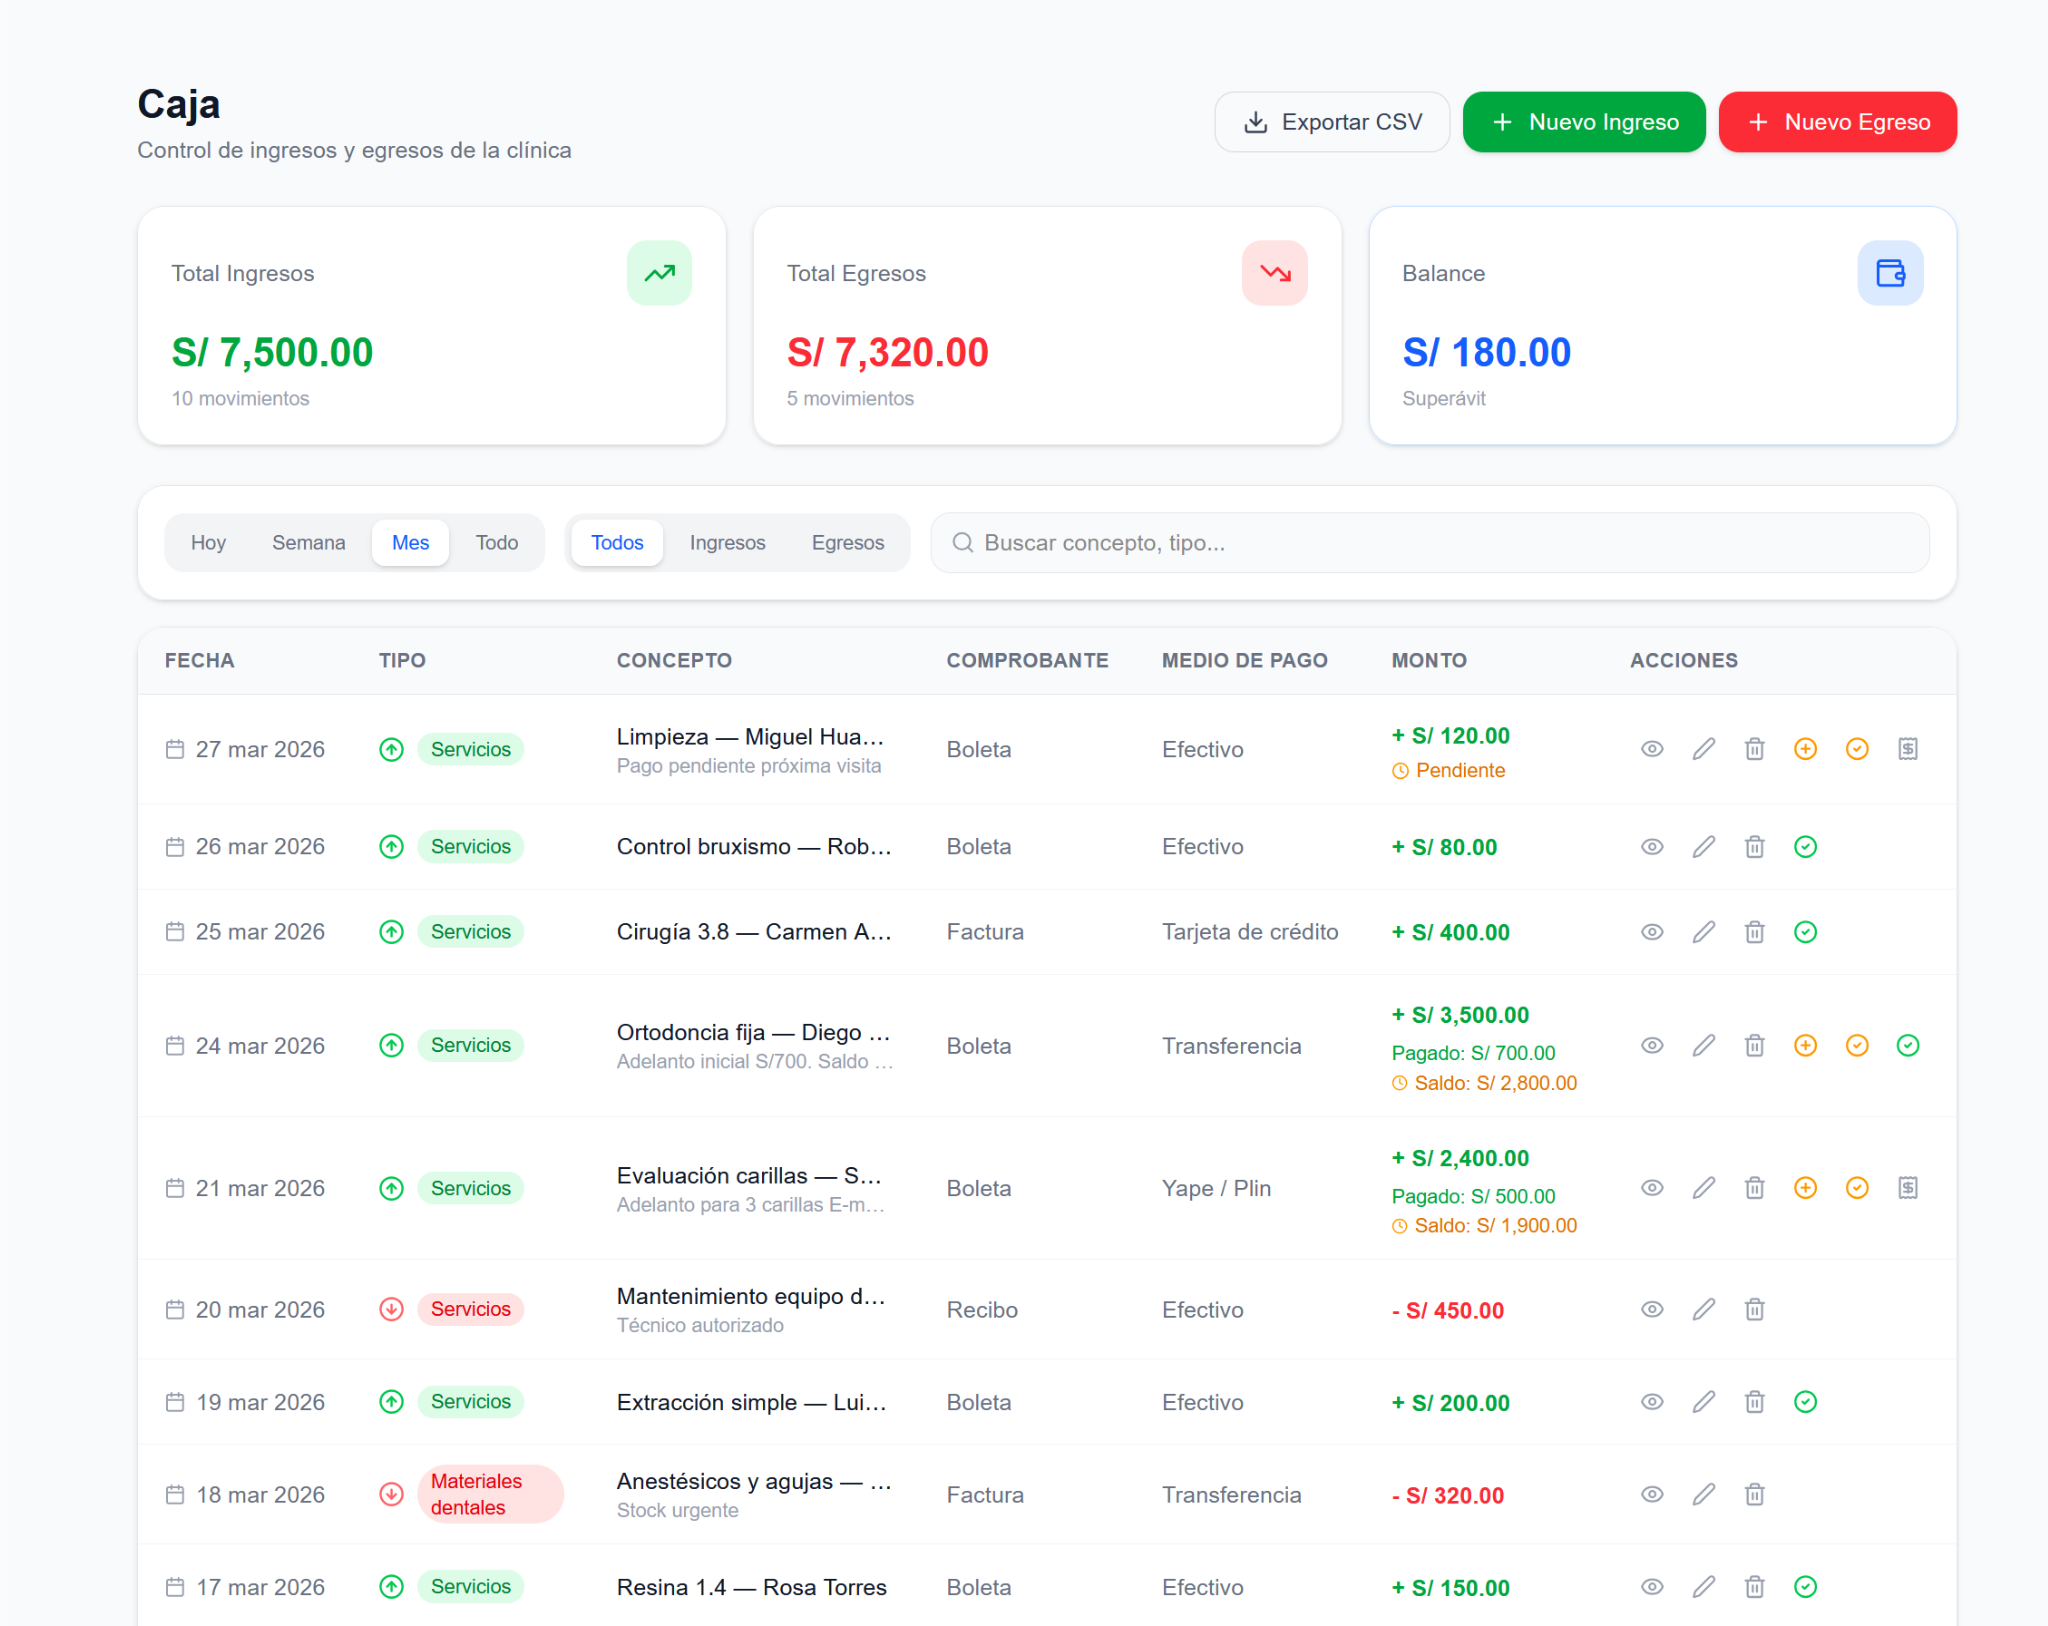Viewport: 2048px width, 1626px height.
Task: Click pencil icon for Anestésicos y agujas row
Action: point(1703,1494)
